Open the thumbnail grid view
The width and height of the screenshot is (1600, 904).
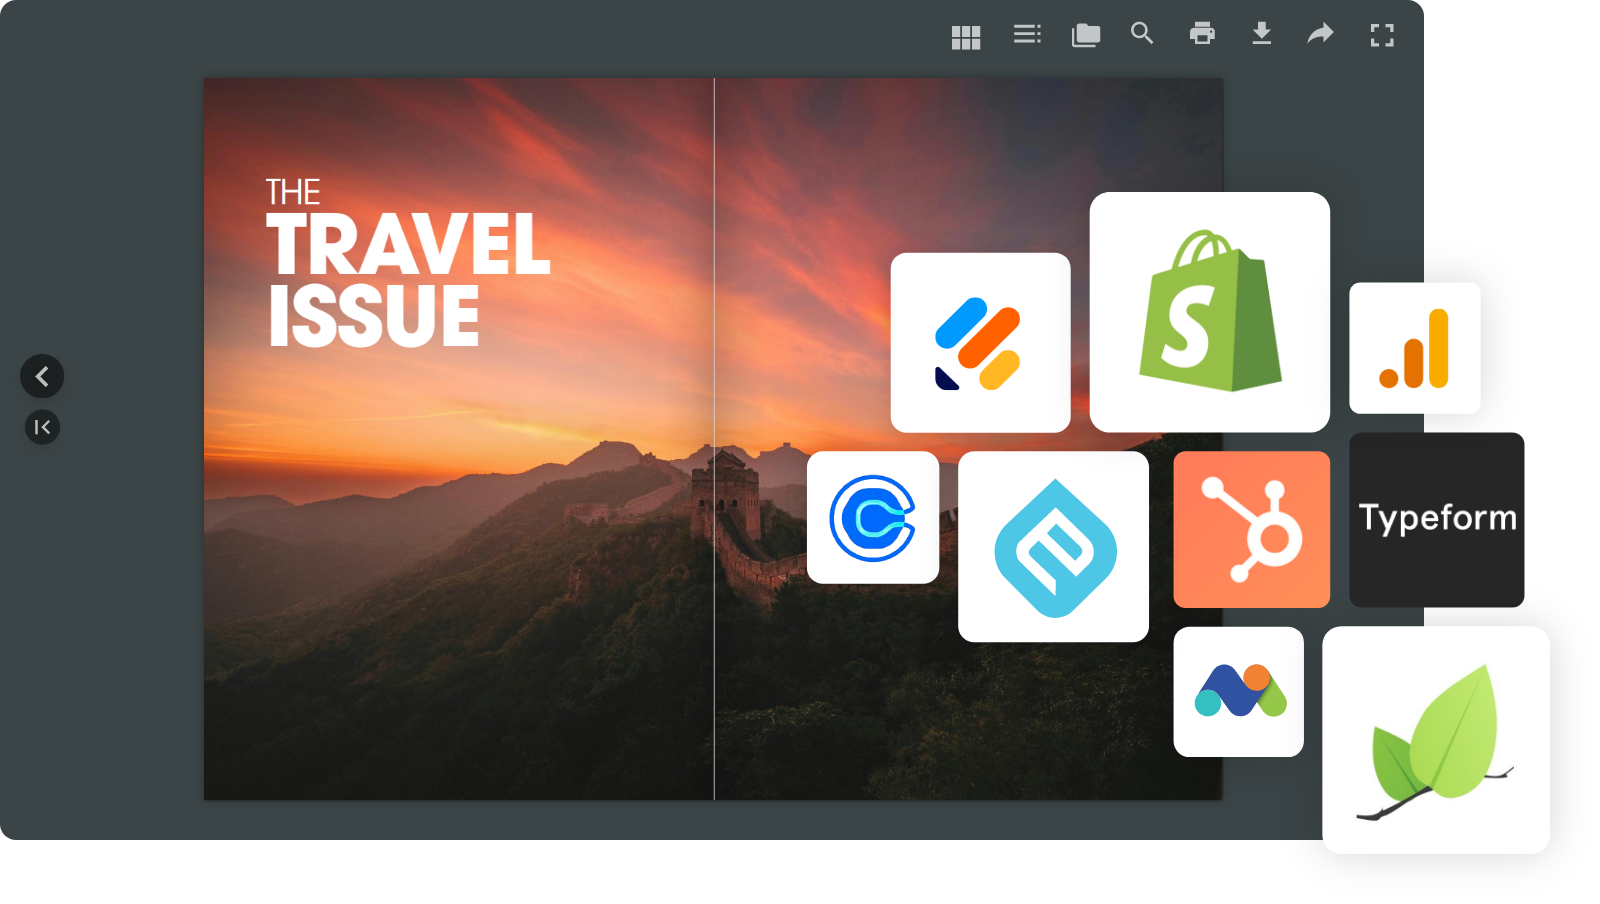965,37
